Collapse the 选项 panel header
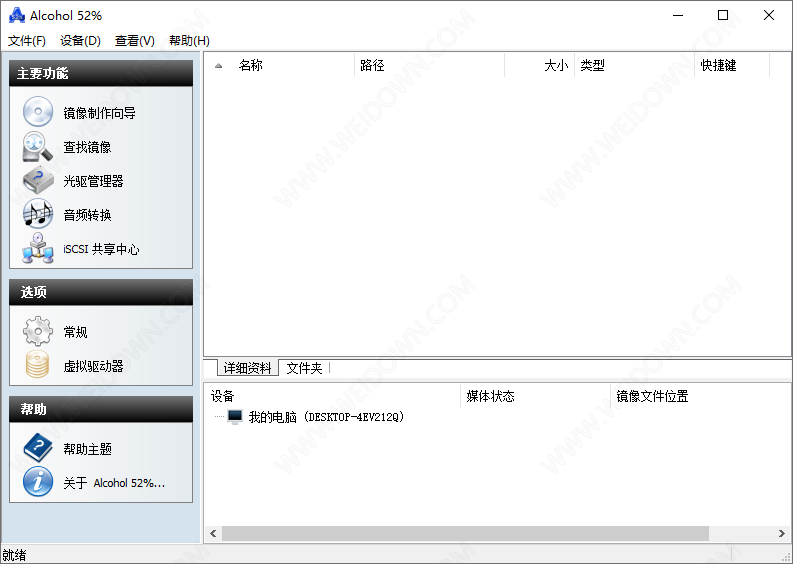This screenshot has width=793, height=564. [x=101, y=292]
